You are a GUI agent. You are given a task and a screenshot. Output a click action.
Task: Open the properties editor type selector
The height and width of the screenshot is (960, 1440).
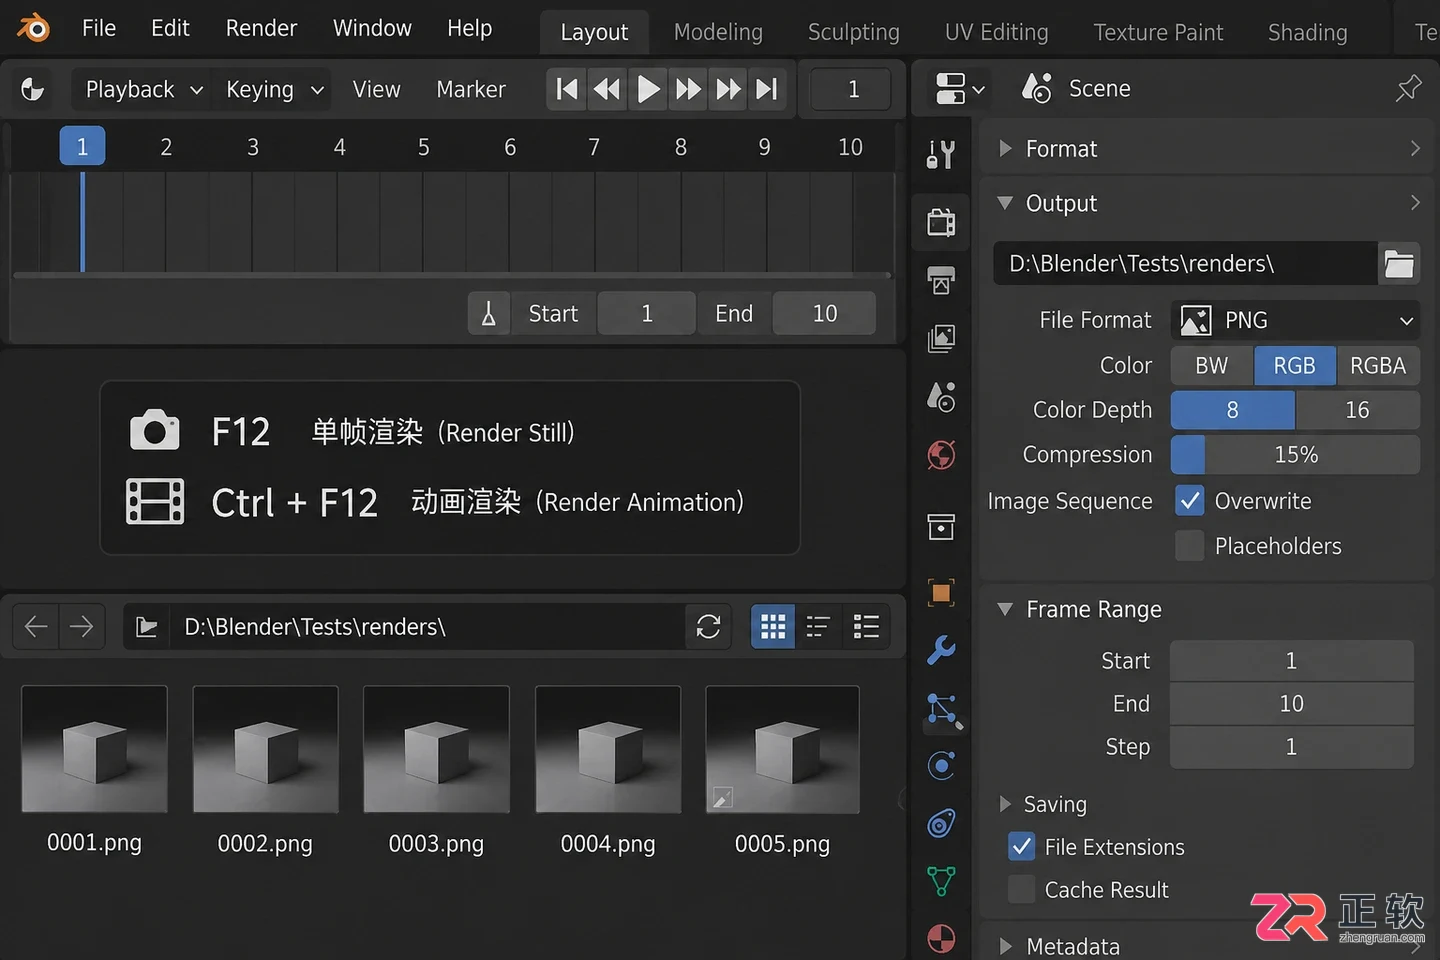point(959,88)
